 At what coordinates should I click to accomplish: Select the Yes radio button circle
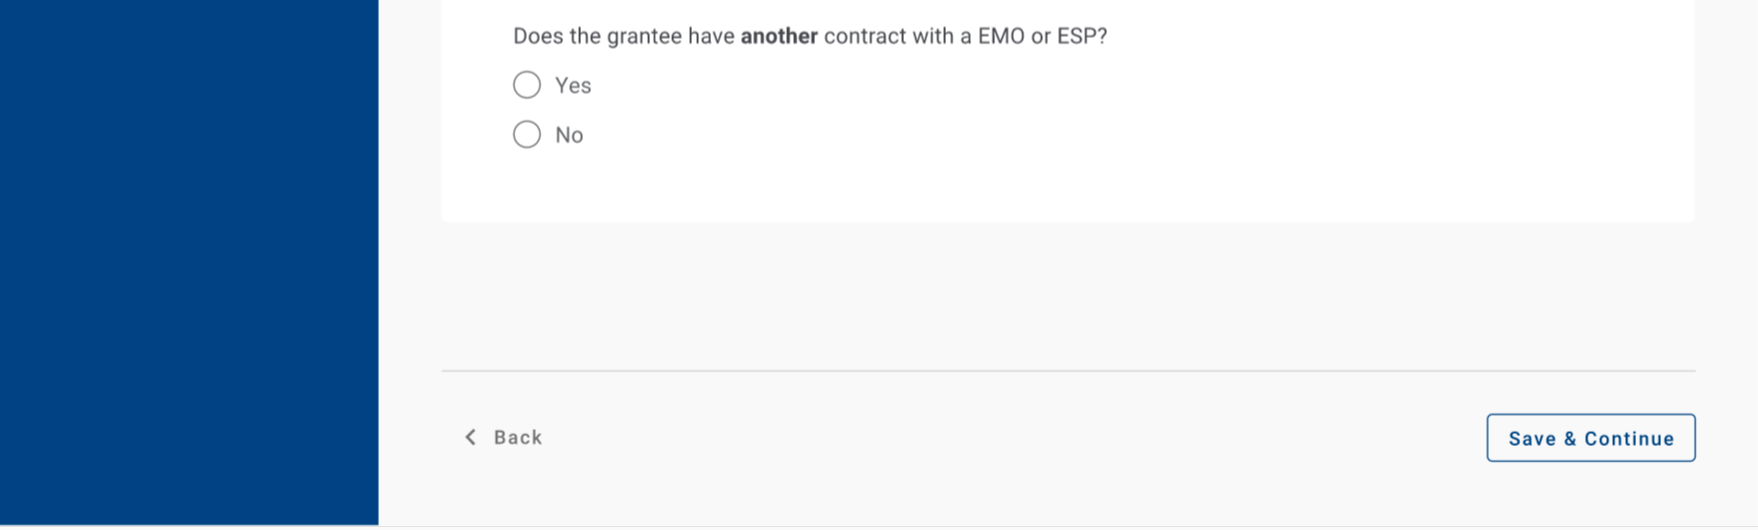point(527,85)
